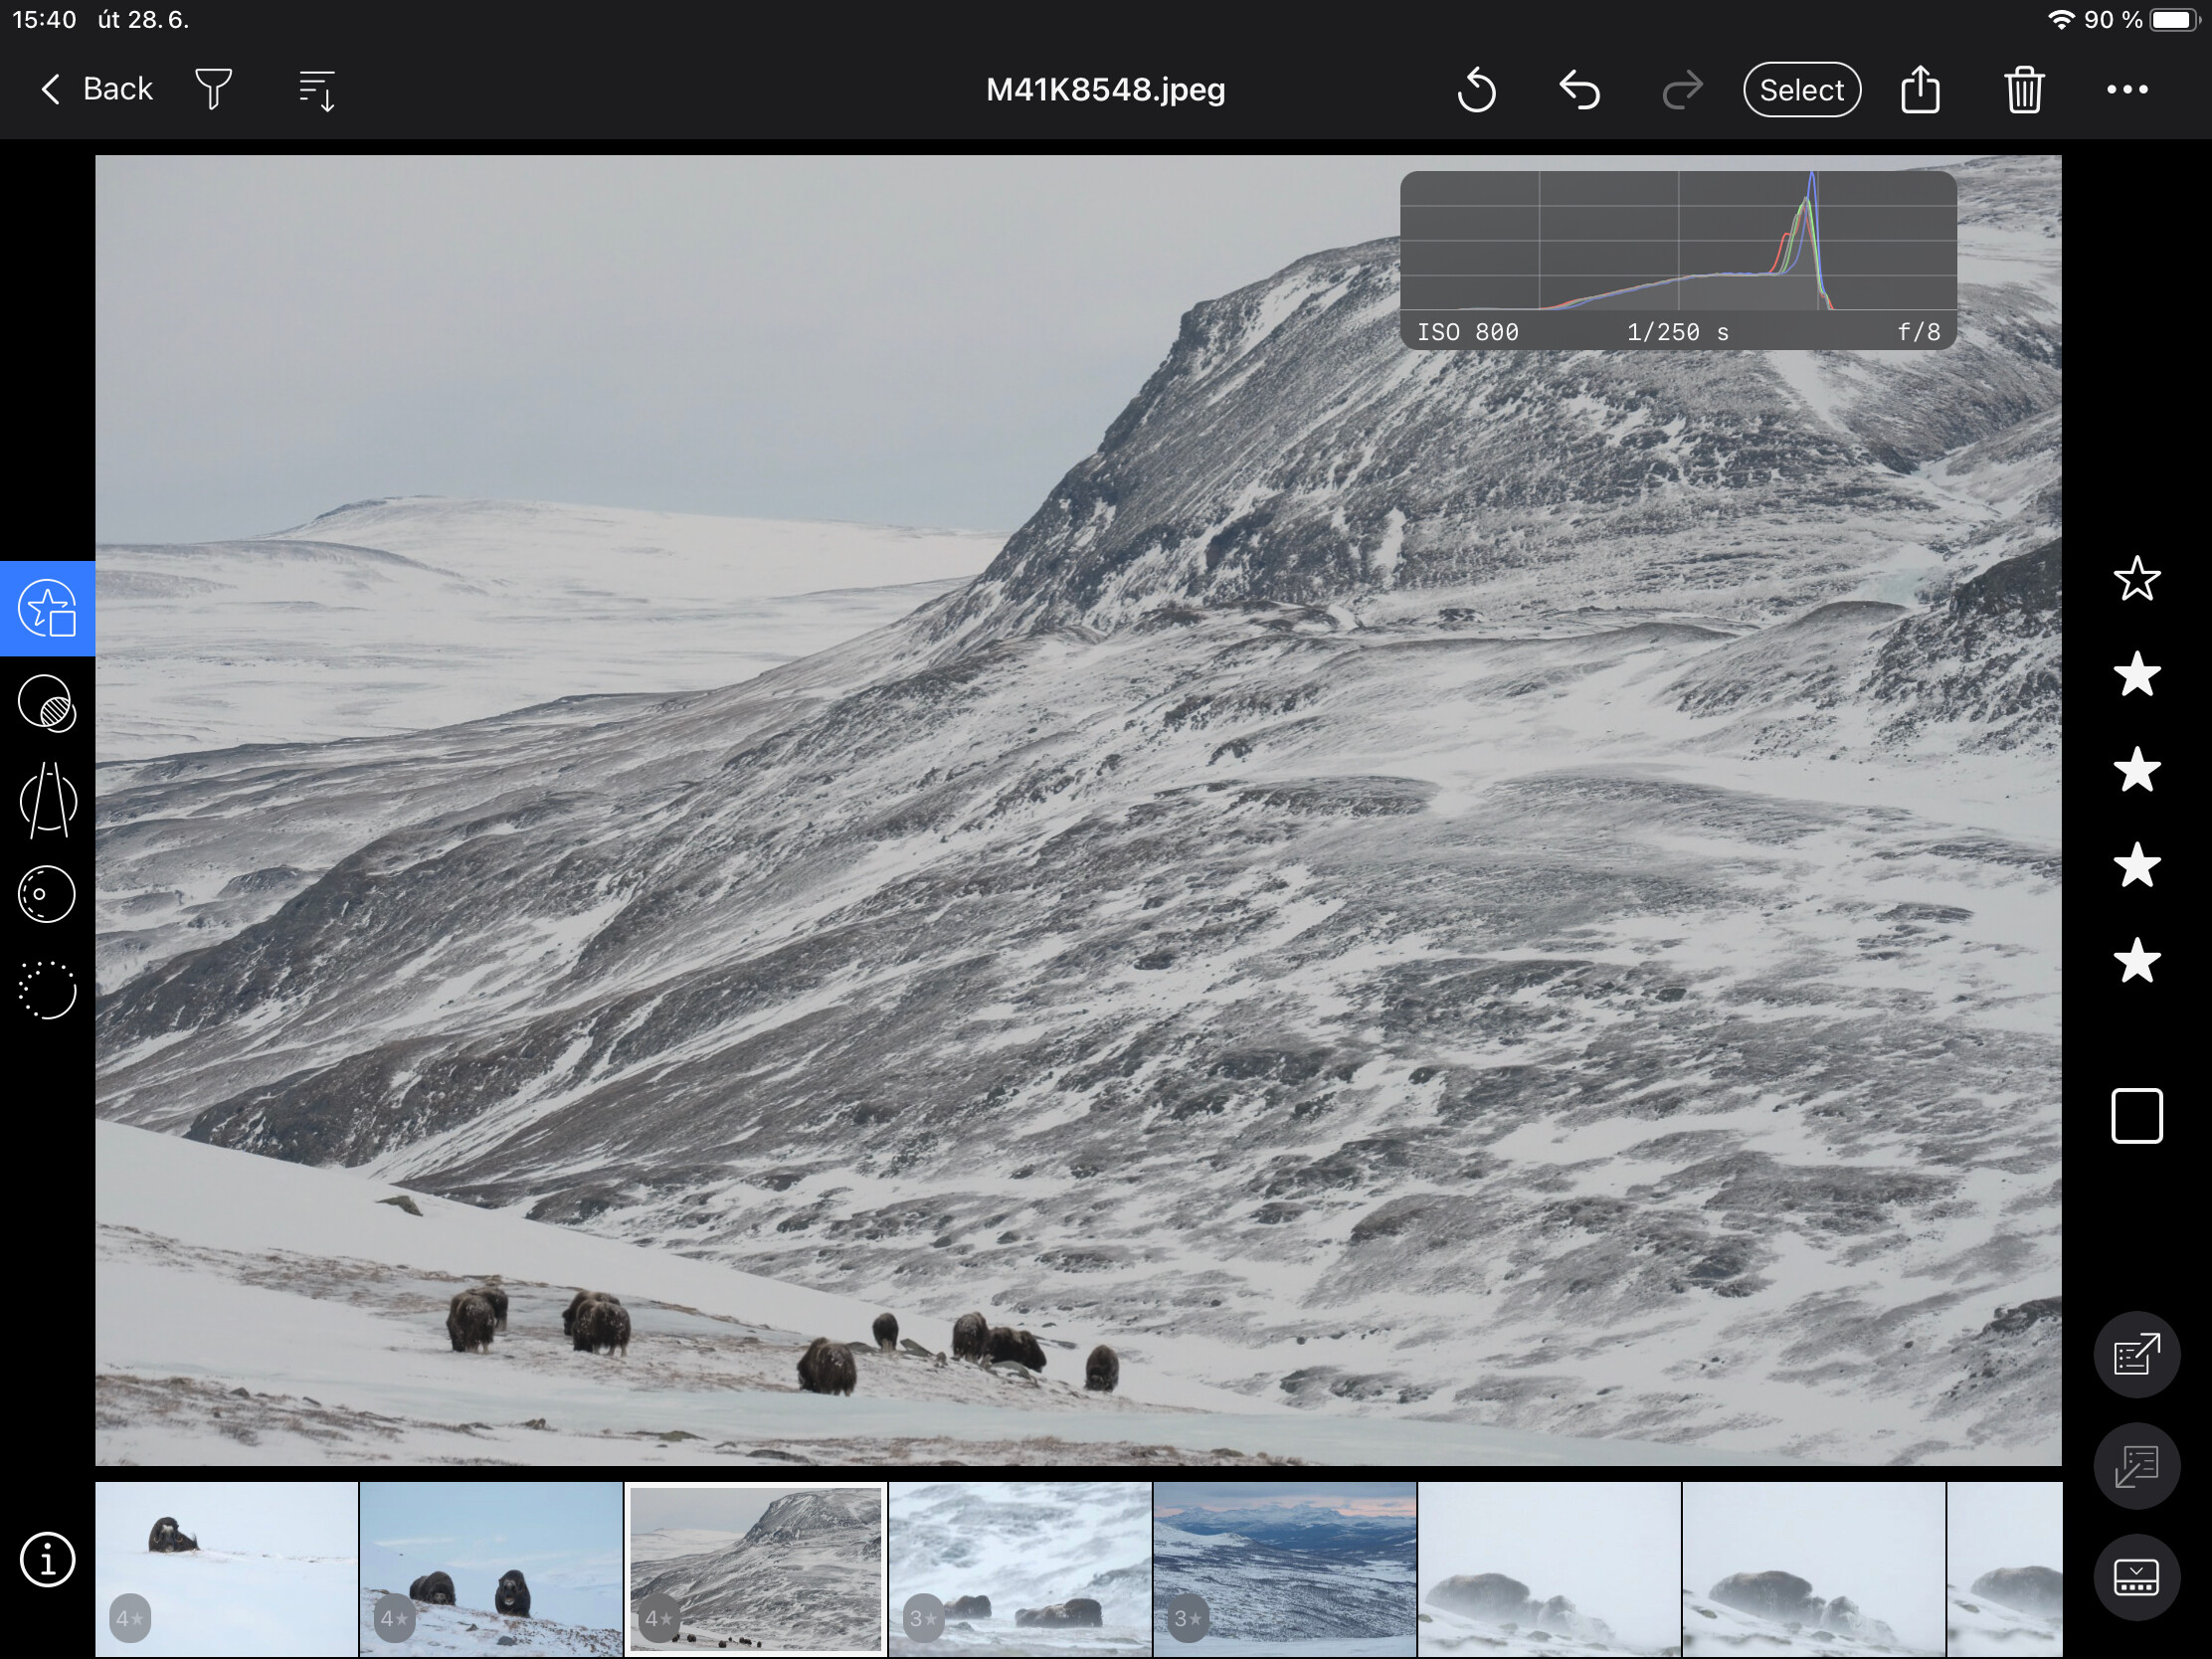
Task: Open the radial lens tool
Action: (47, 894)
